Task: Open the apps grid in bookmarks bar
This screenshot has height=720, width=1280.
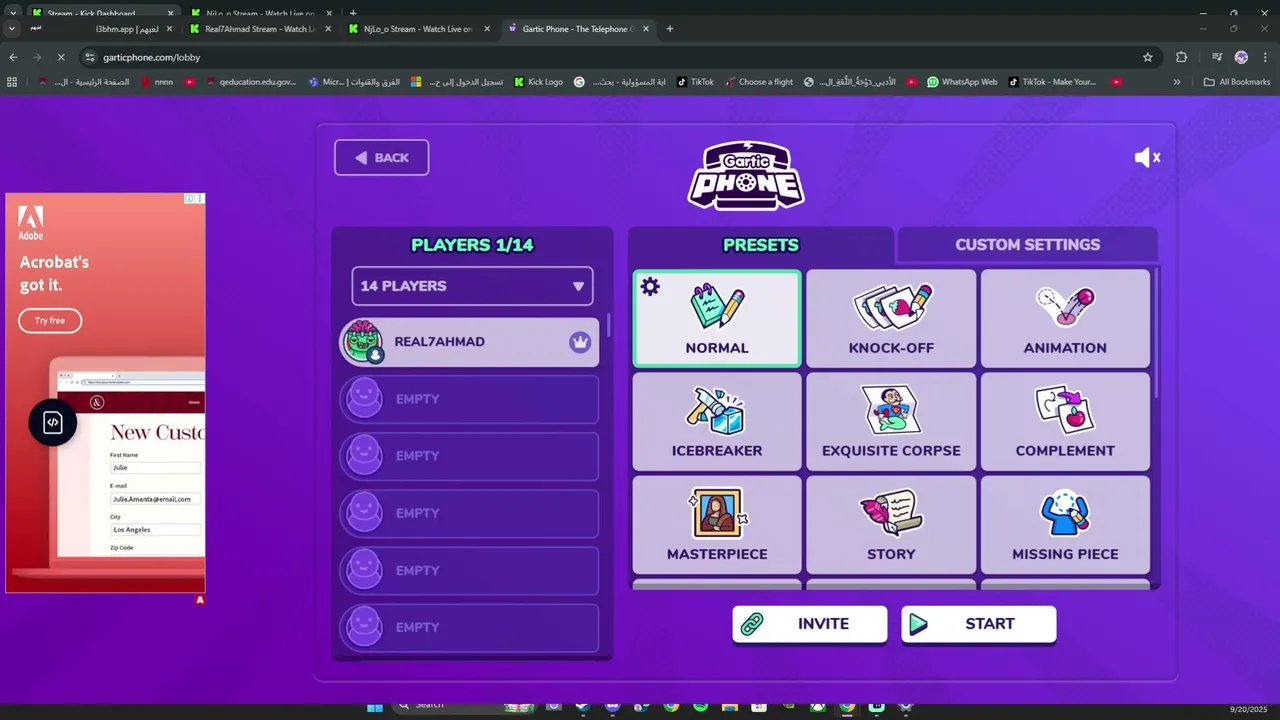Action: click(12, 82)
